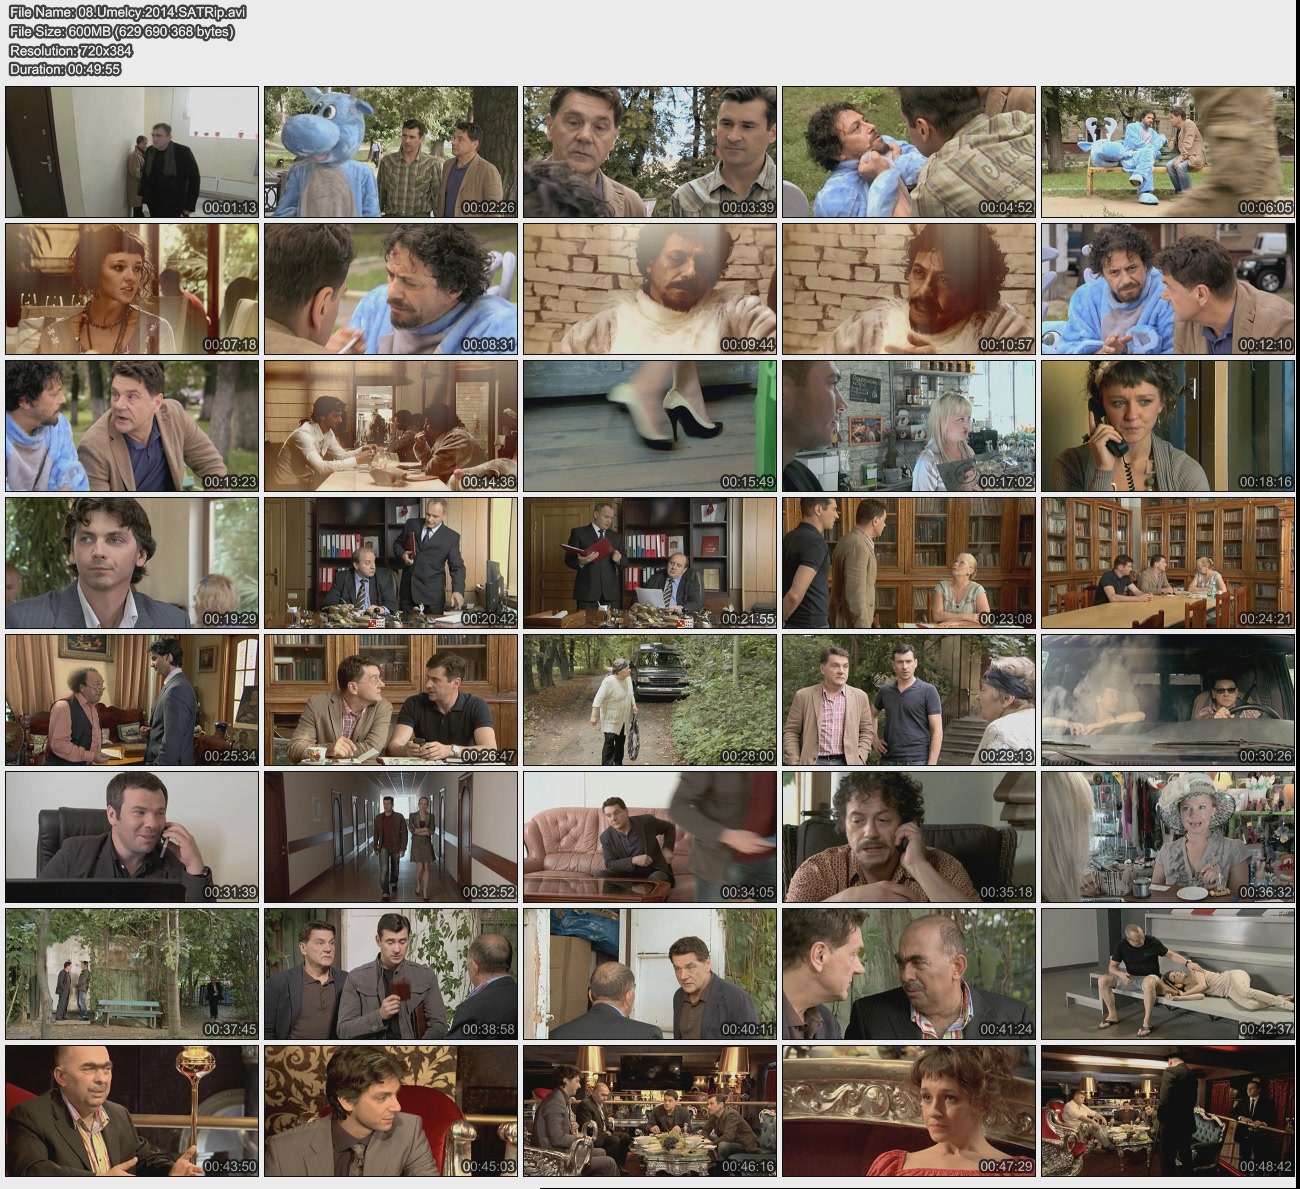Image resolution: width=1300 pixels, height=1189 pixels.
Task: Select the last thumbnail at 00:48:42
Action: (x=1167, y=1110)
